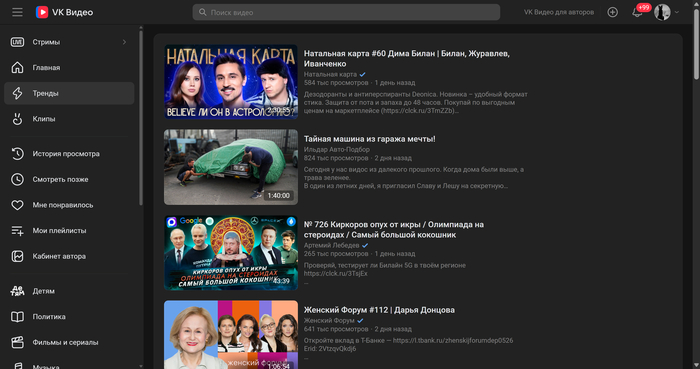This screenshot has height=369, width=700.
Task: Click the Фильмы и сериалы clapper icon
Action: pos(17,342)
